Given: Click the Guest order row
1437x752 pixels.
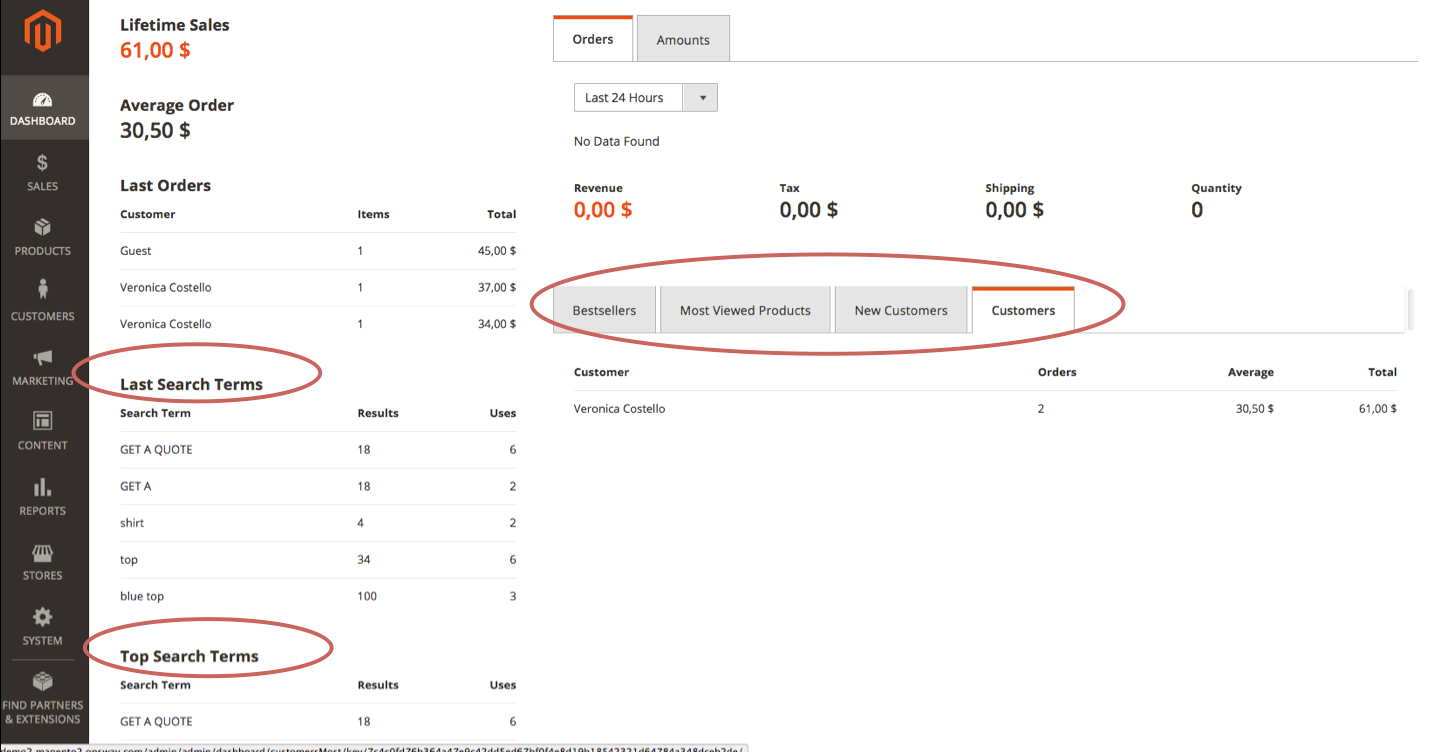Looking at the screenshot, I should coord(318,251).
